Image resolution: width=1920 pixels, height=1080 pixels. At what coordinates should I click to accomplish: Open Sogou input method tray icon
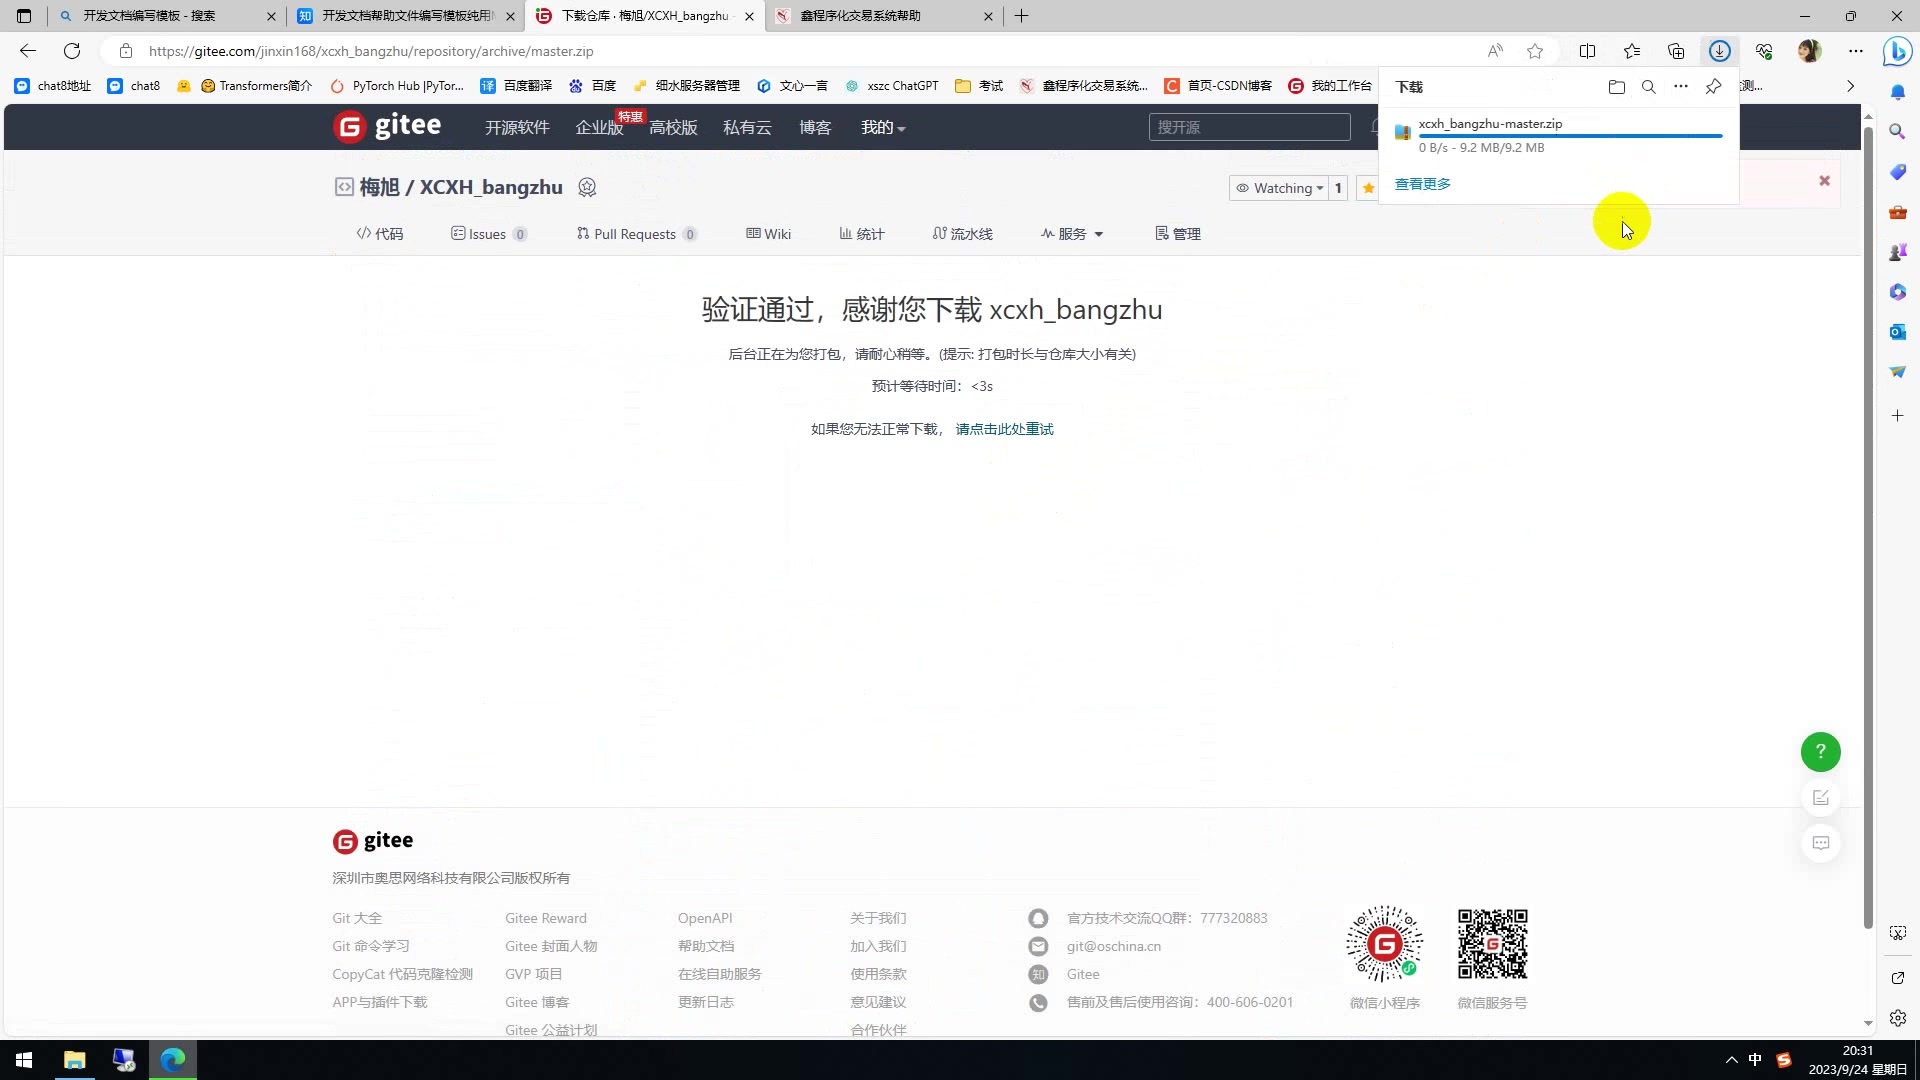(1784, 1060)
